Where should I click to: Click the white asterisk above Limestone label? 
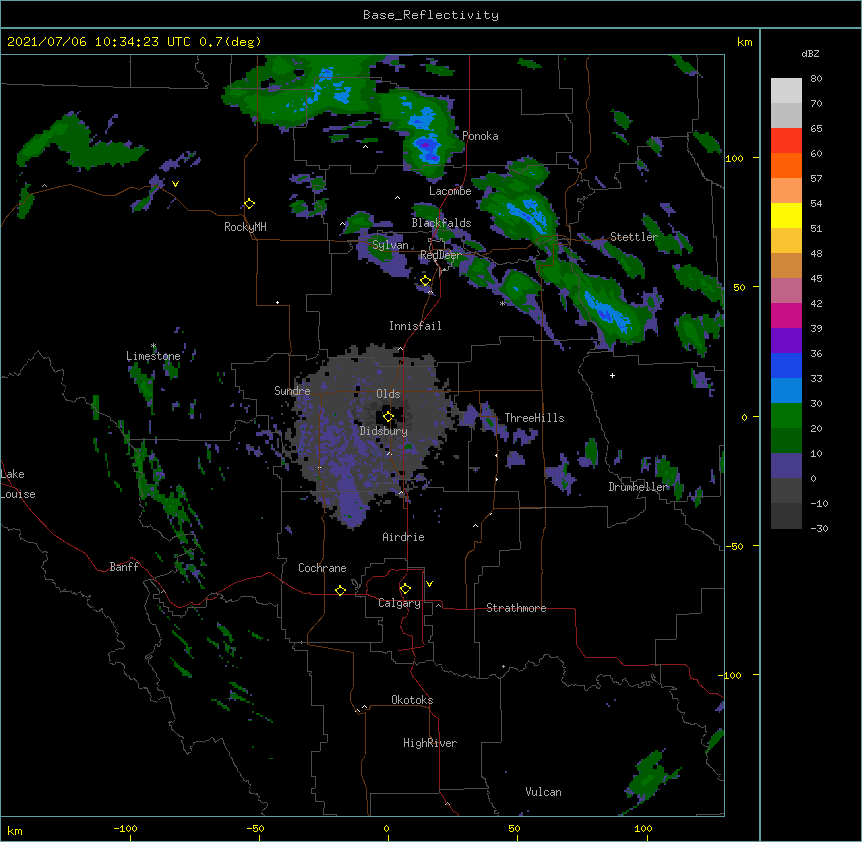pos(153,346)
